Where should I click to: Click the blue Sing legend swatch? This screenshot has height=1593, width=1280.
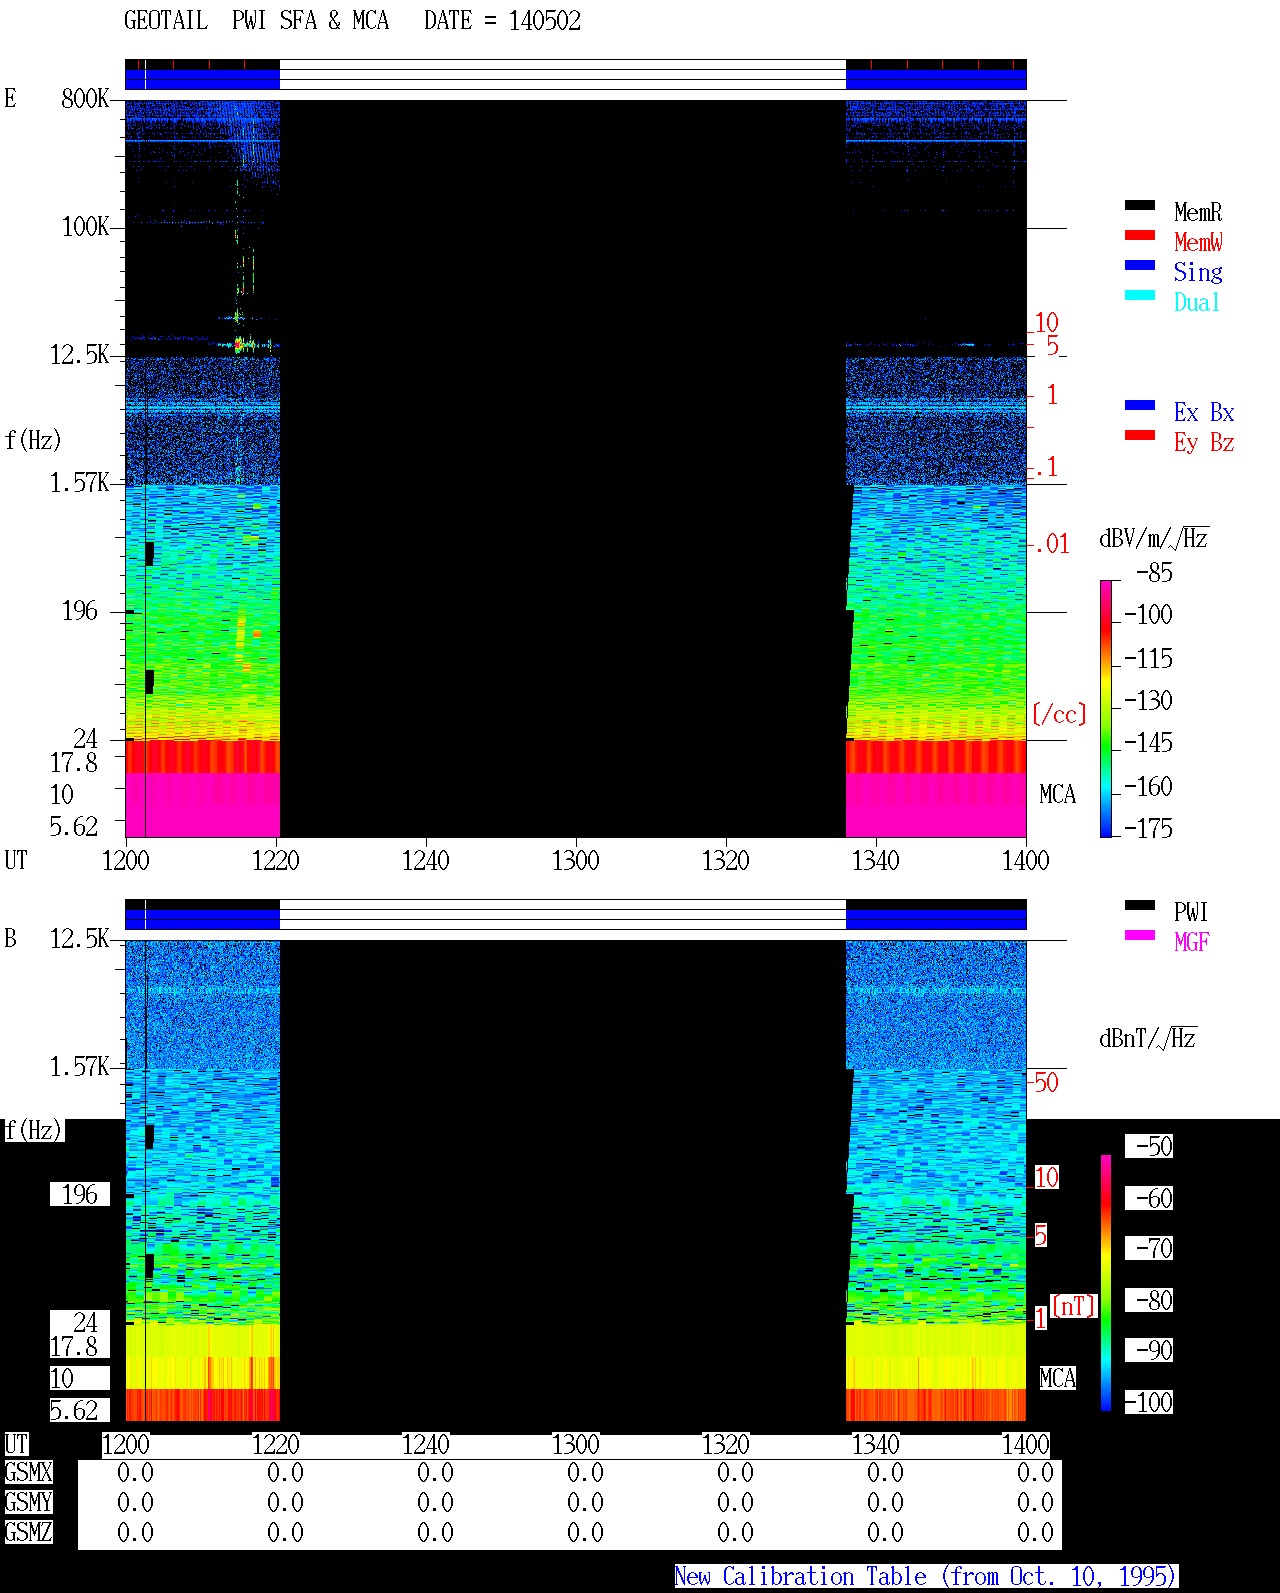[1139, 265]
